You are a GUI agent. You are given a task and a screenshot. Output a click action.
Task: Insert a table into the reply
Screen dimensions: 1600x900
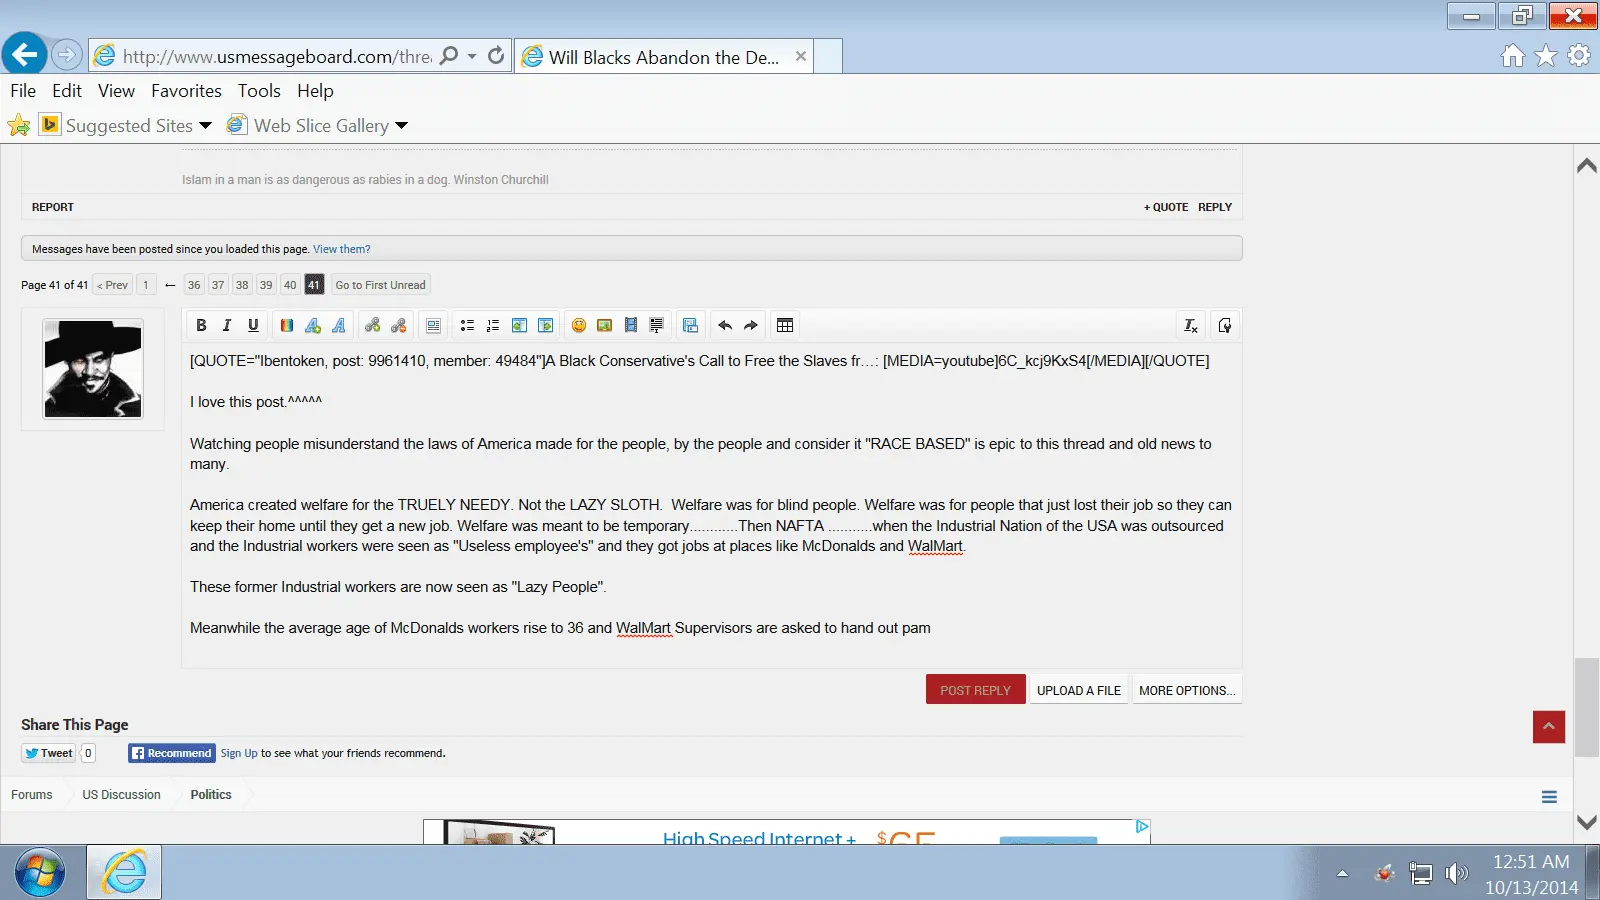pyautogui.click(x=785, y=325)
